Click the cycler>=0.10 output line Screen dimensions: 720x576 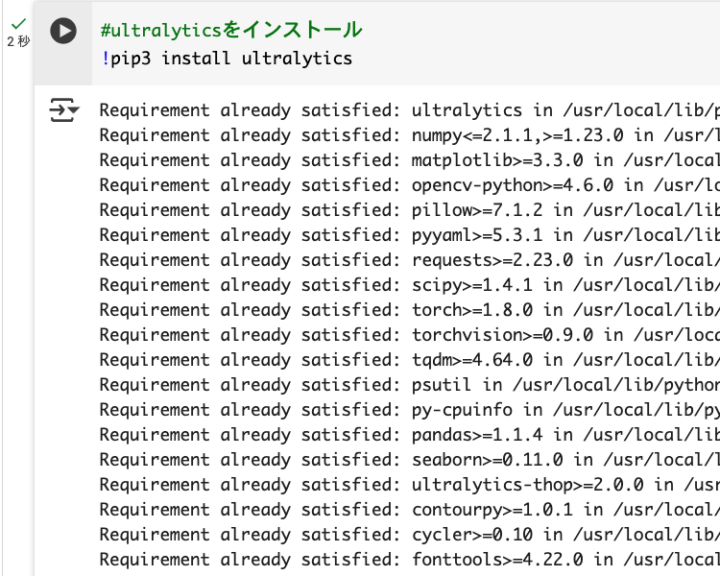410,535
